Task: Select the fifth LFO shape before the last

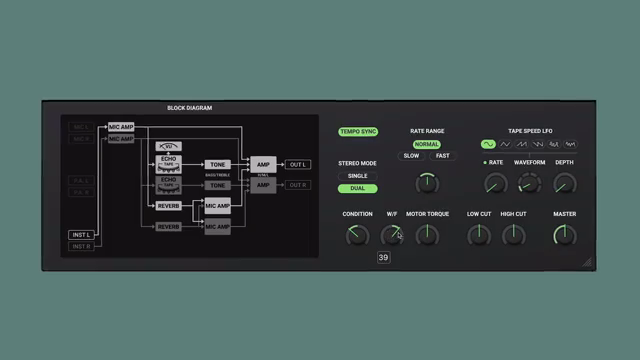Action: tap(554, 144)
